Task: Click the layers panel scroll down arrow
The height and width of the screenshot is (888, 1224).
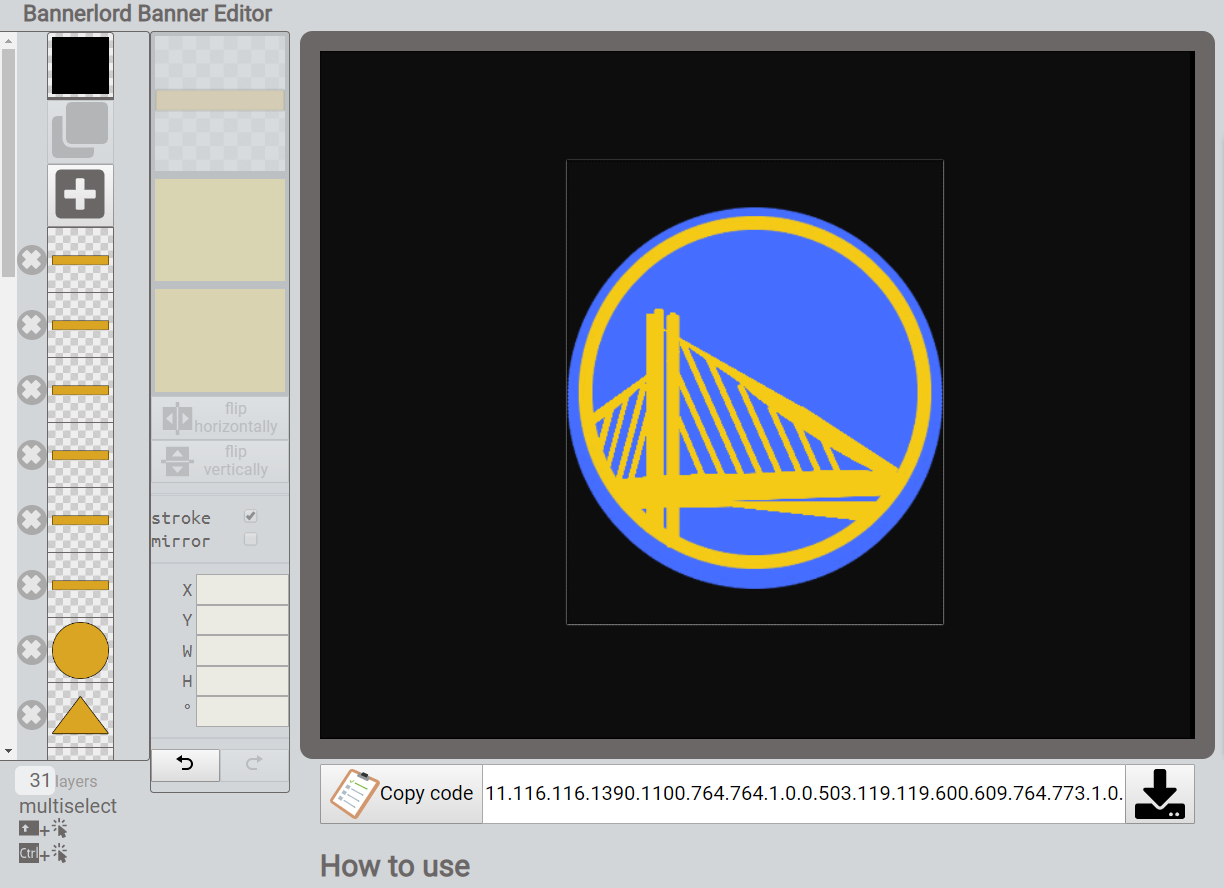Action: tap(8, 751)
